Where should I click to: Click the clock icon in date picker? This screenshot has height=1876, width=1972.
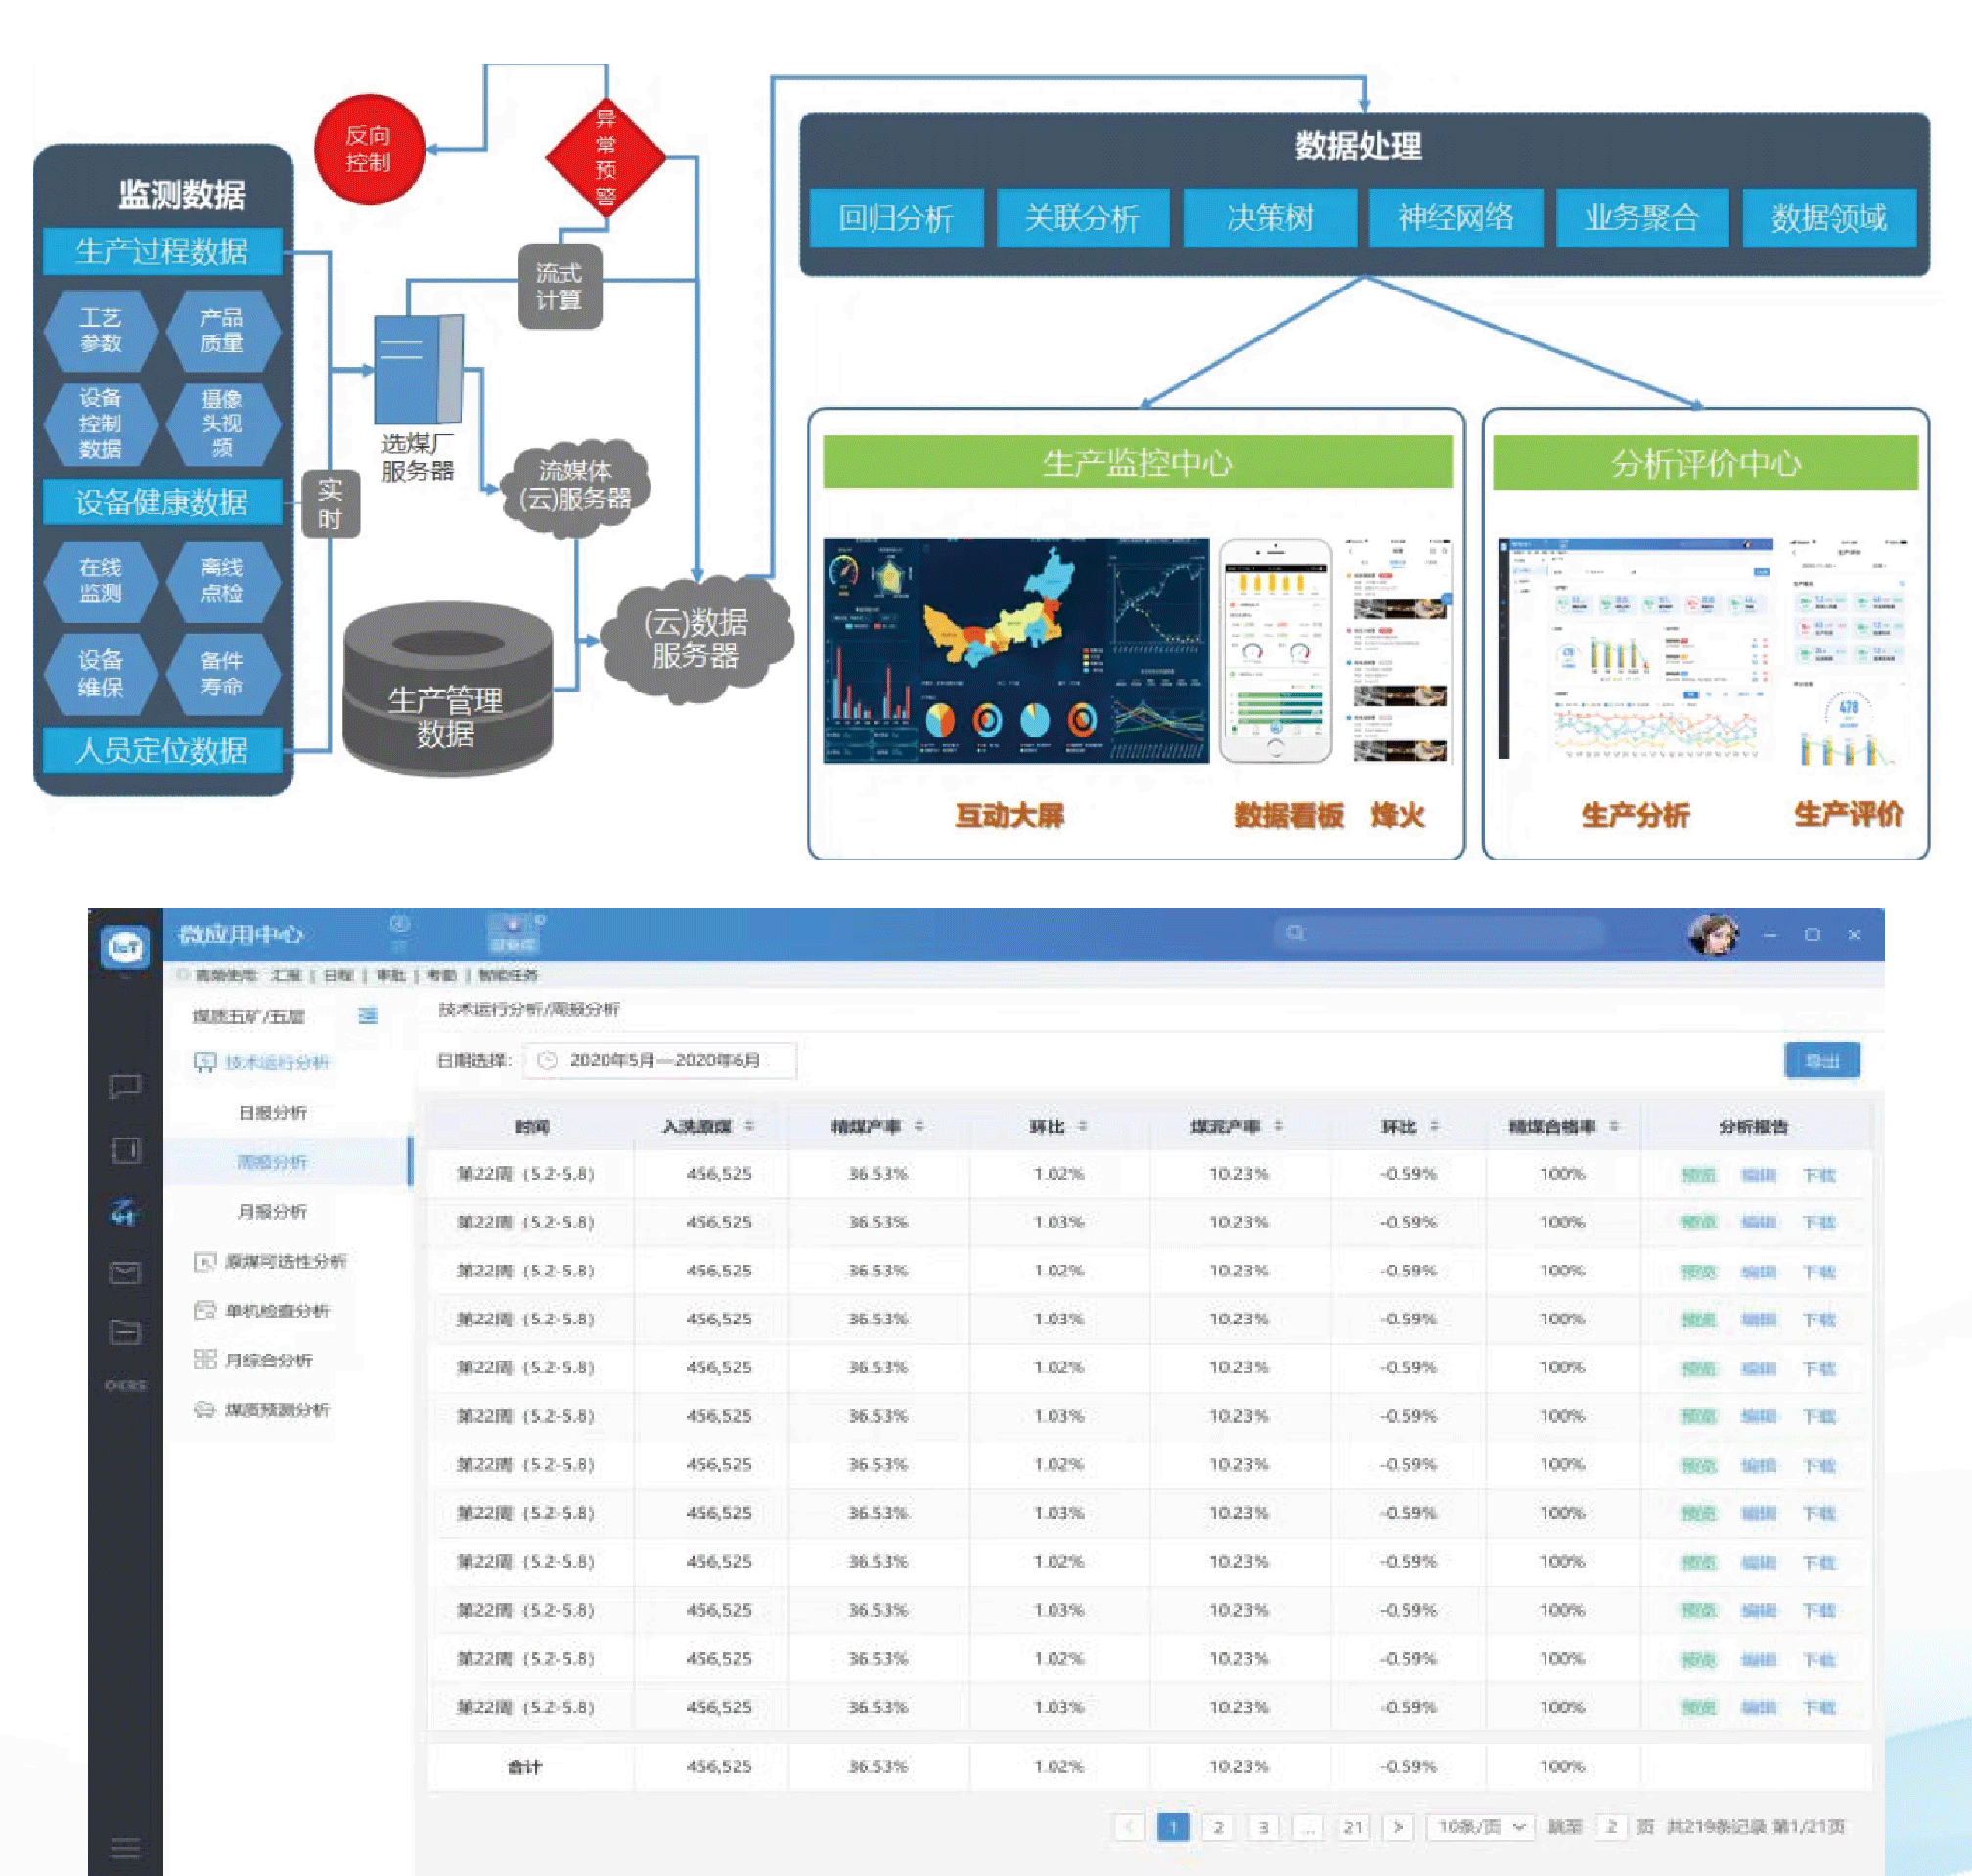[x=547, y=1060]
